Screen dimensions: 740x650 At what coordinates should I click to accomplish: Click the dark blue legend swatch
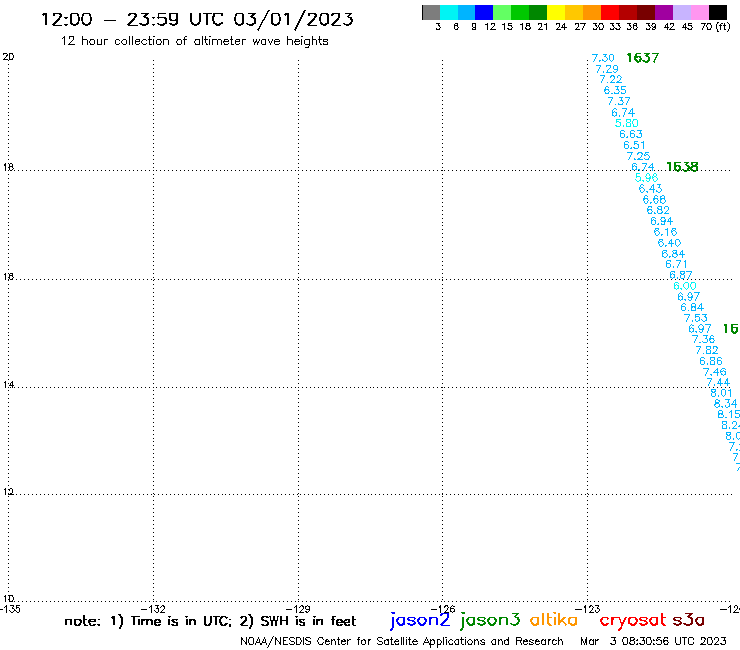(484, 12)
